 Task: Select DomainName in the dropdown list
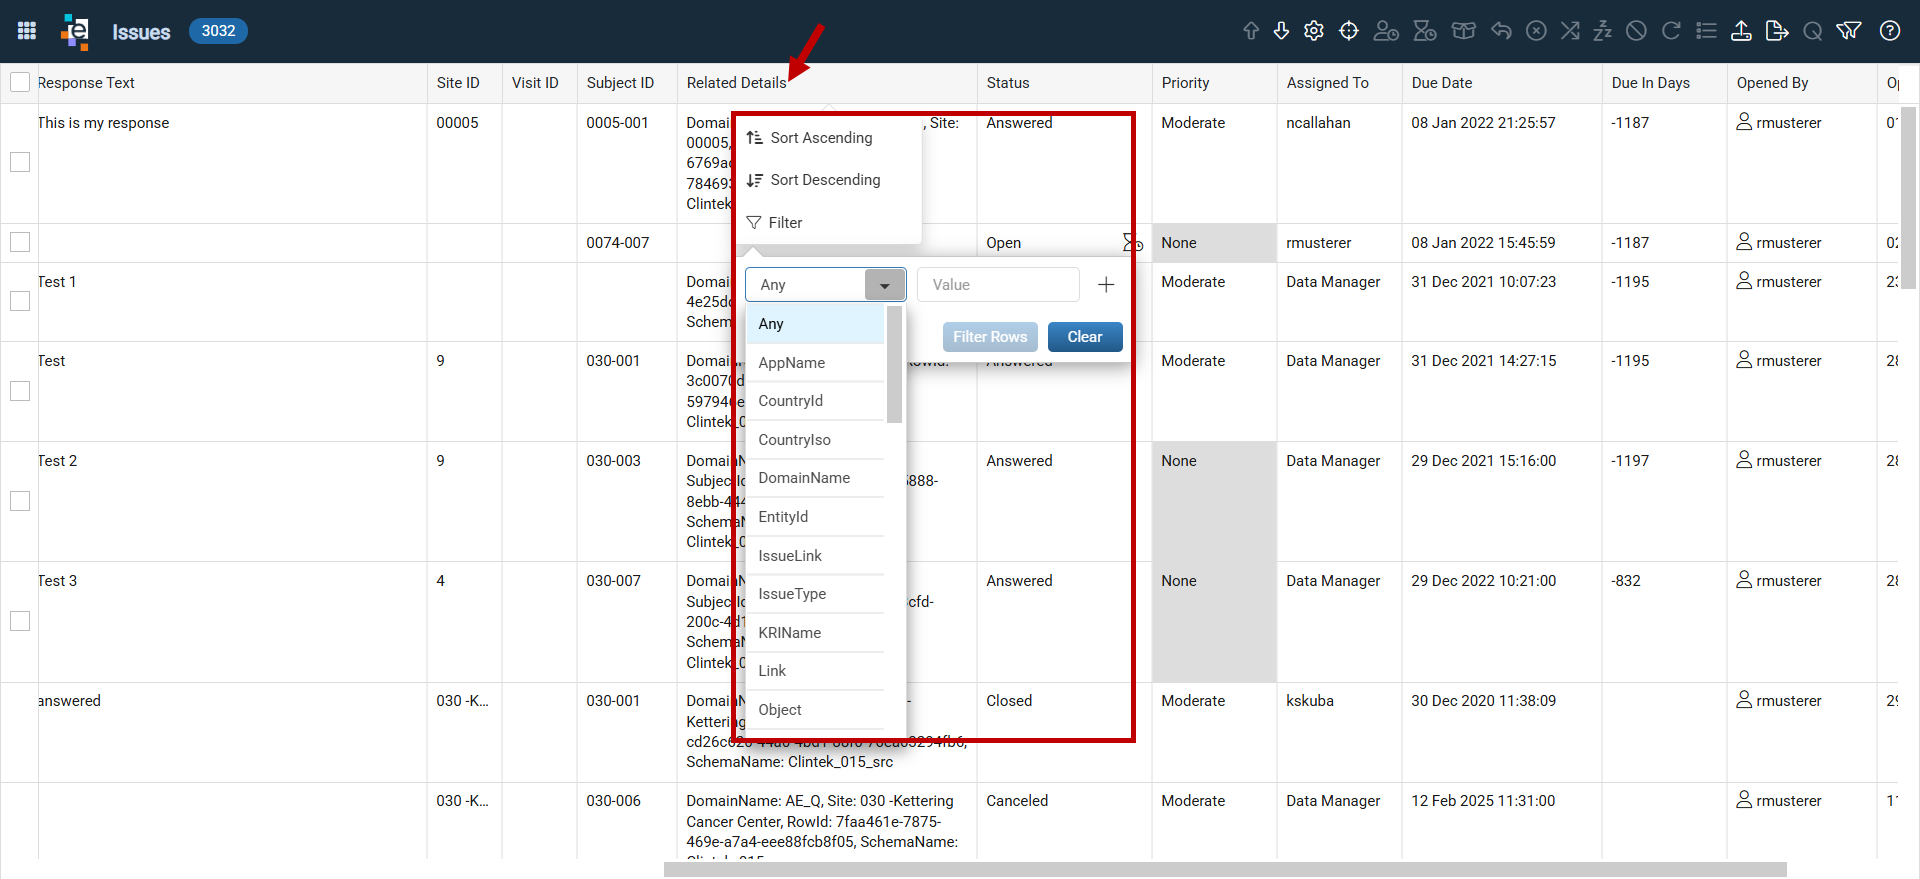[x=815, y=478]
